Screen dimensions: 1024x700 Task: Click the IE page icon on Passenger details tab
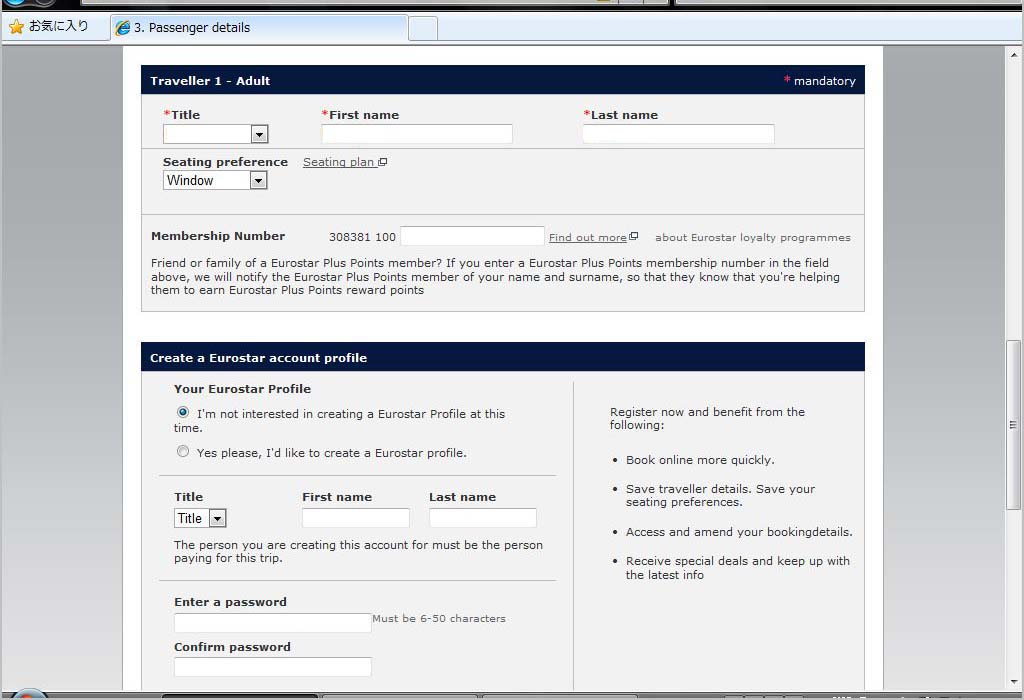123,28
